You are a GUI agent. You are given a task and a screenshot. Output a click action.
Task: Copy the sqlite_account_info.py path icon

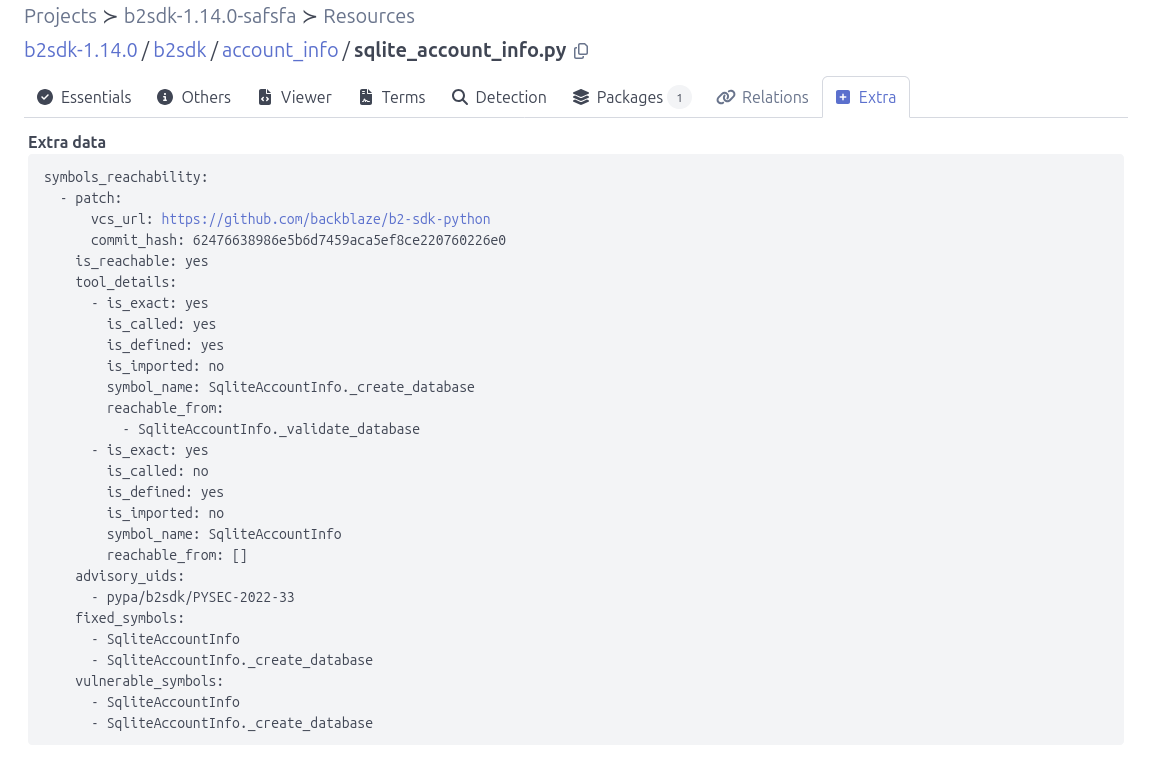[581, 51]
